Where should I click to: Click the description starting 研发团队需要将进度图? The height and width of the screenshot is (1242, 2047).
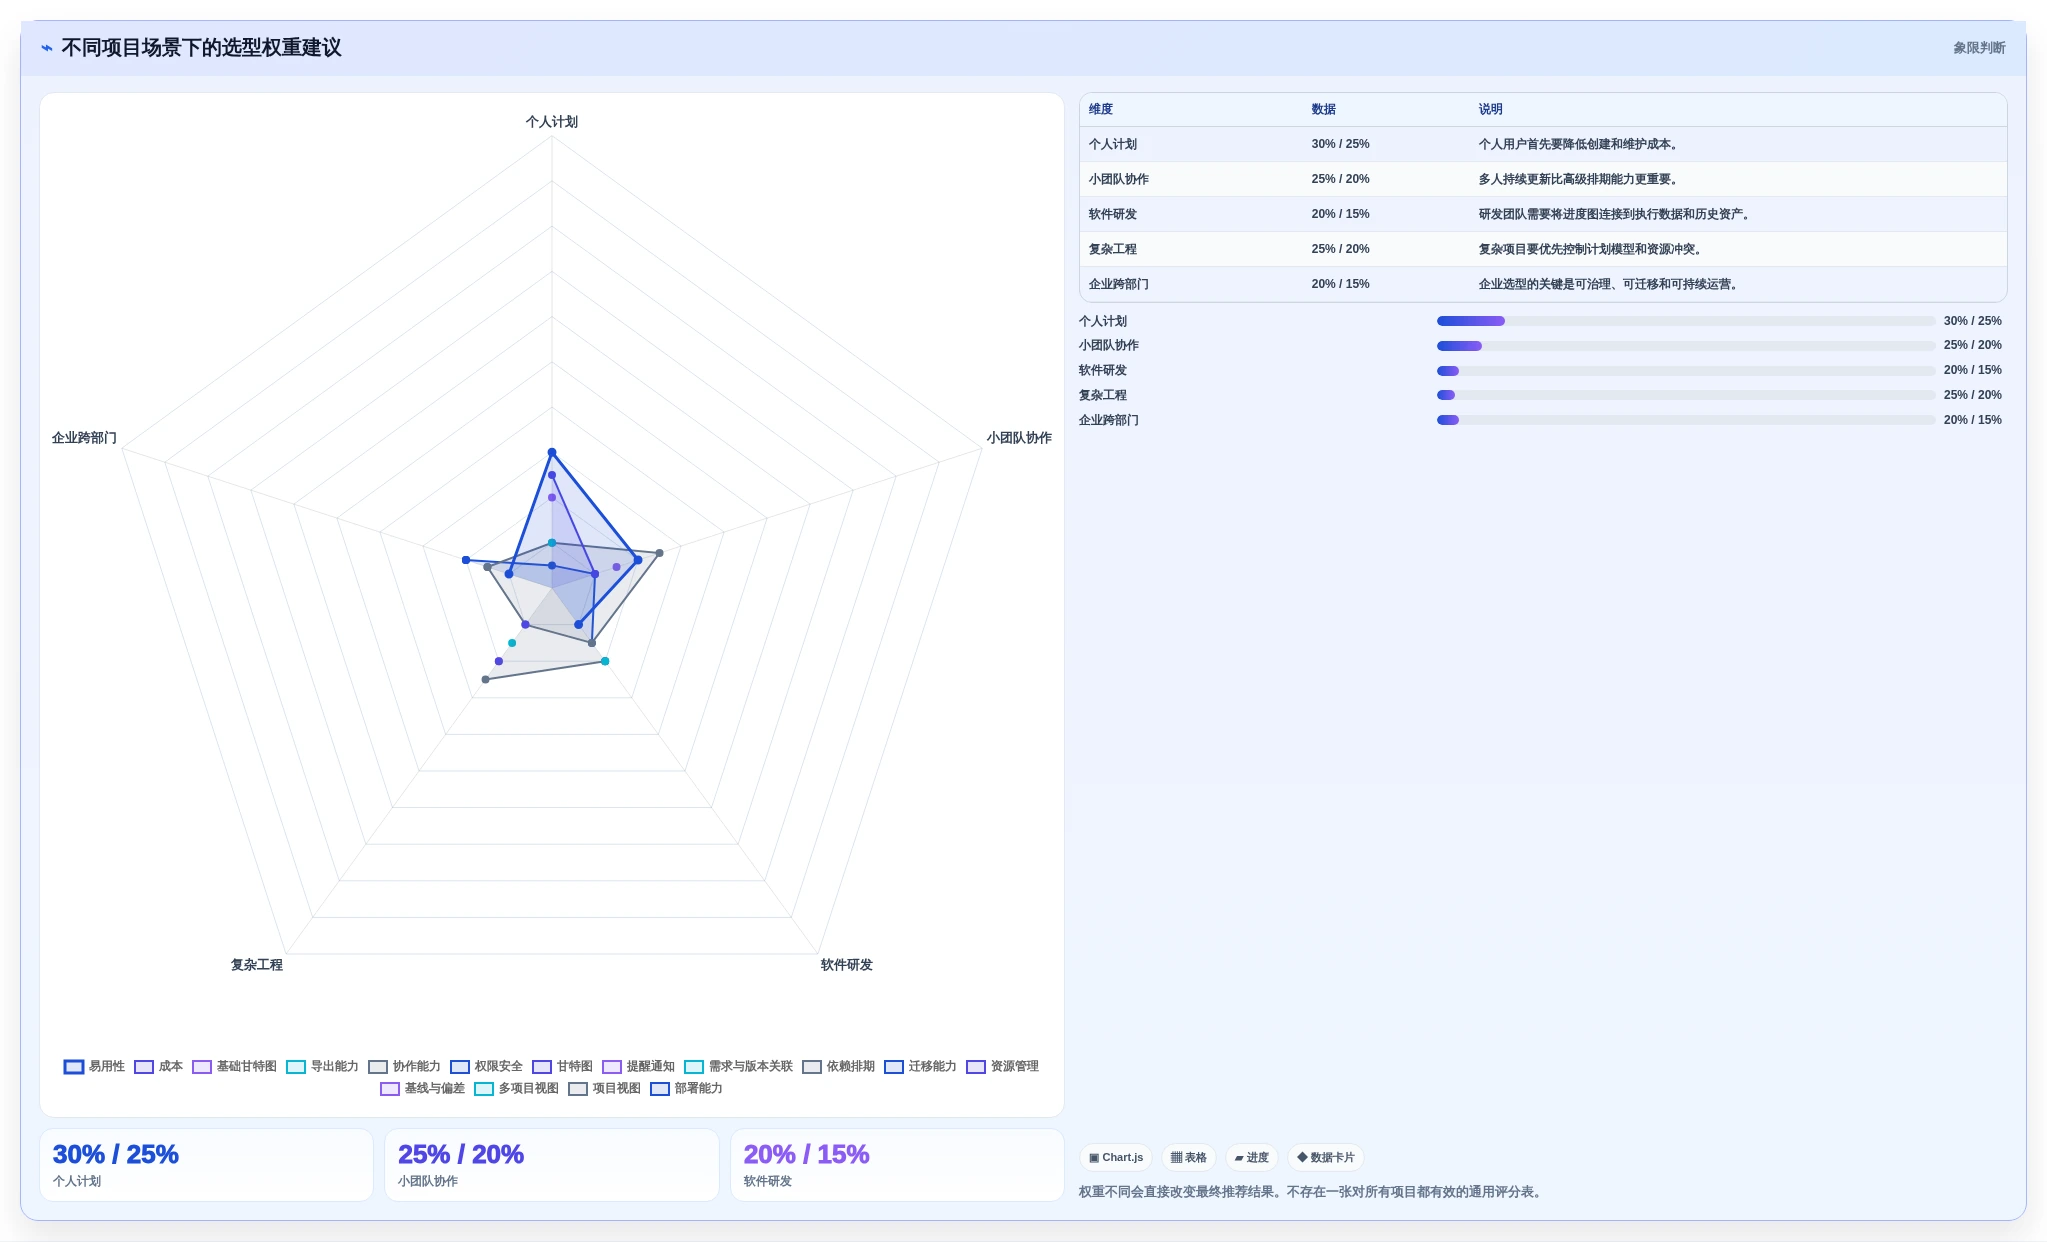point(1616,214)
